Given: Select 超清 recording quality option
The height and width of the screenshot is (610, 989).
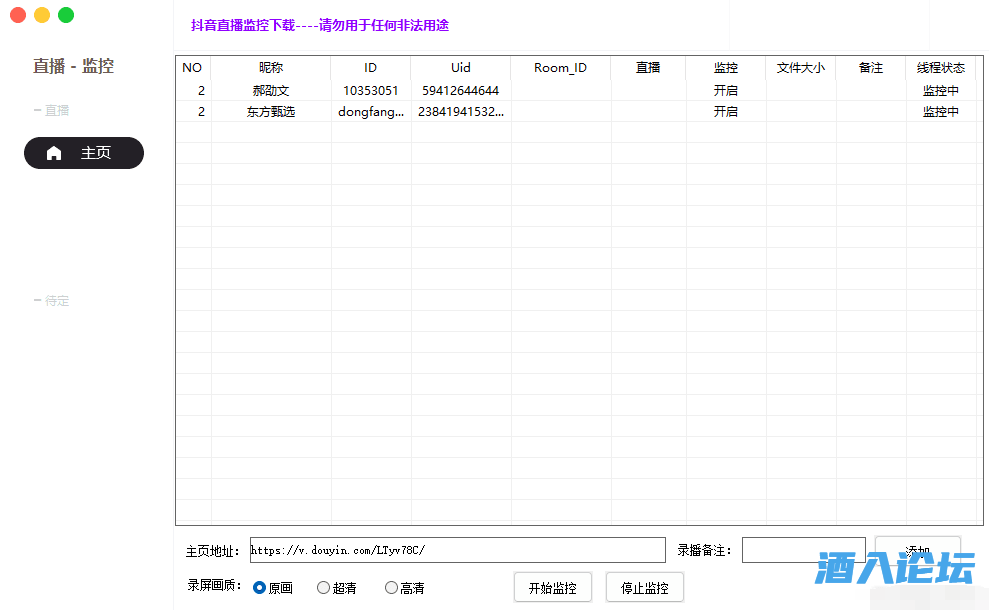Looking at the screenshot, I should point(324,588).
